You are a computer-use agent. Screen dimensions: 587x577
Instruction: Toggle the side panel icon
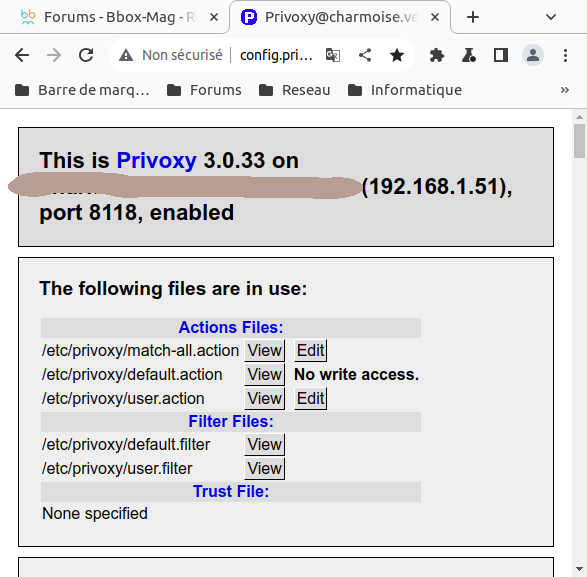tap(501, 55)
